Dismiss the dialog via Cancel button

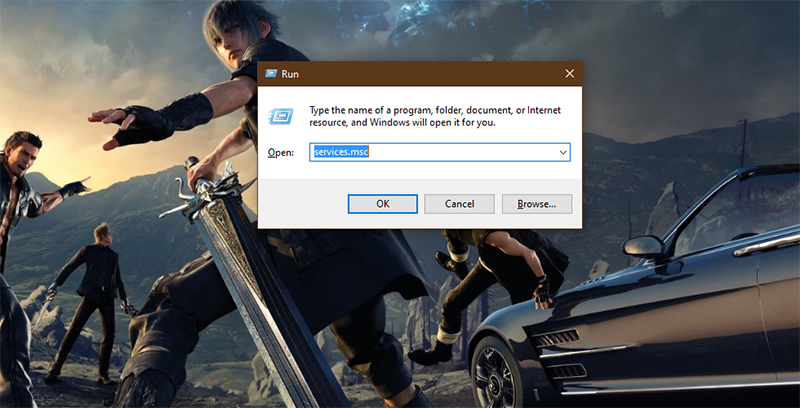tap(459, 203)
